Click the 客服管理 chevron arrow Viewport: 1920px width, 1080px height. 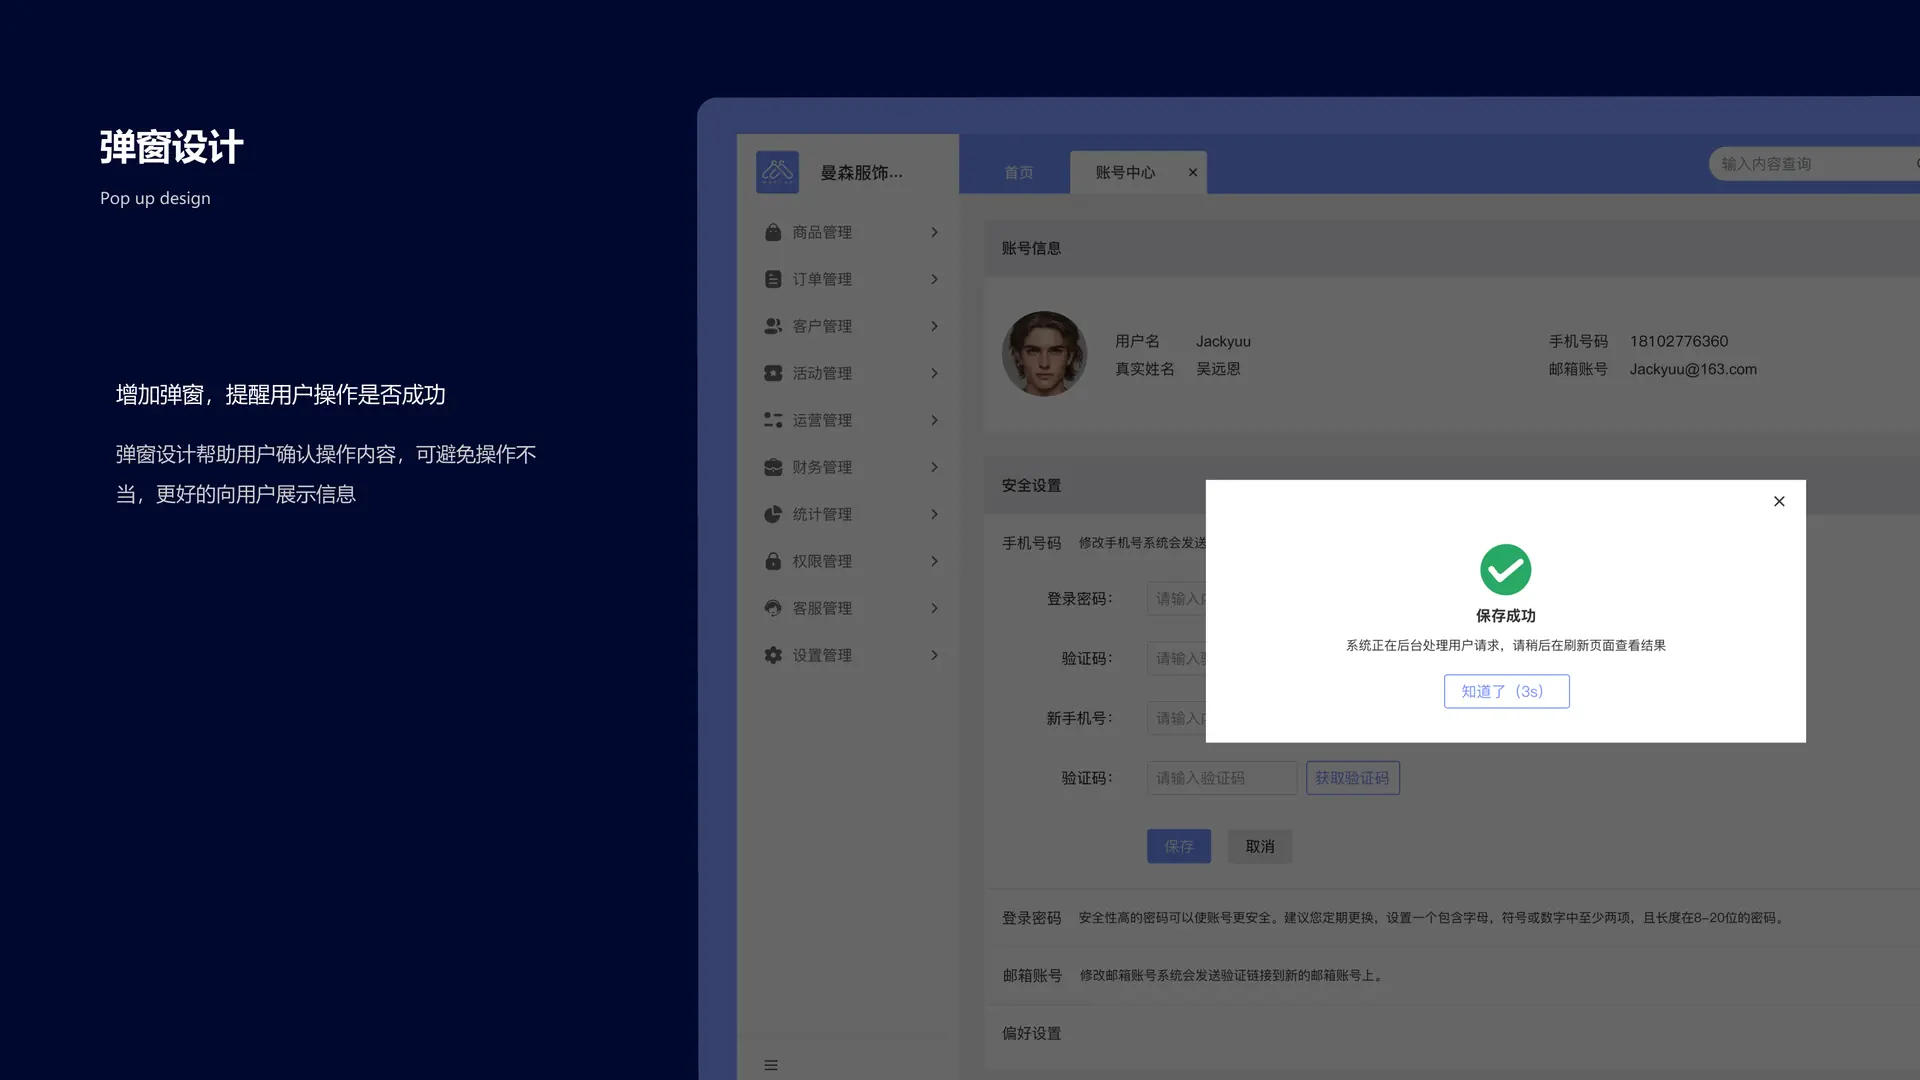935,608
